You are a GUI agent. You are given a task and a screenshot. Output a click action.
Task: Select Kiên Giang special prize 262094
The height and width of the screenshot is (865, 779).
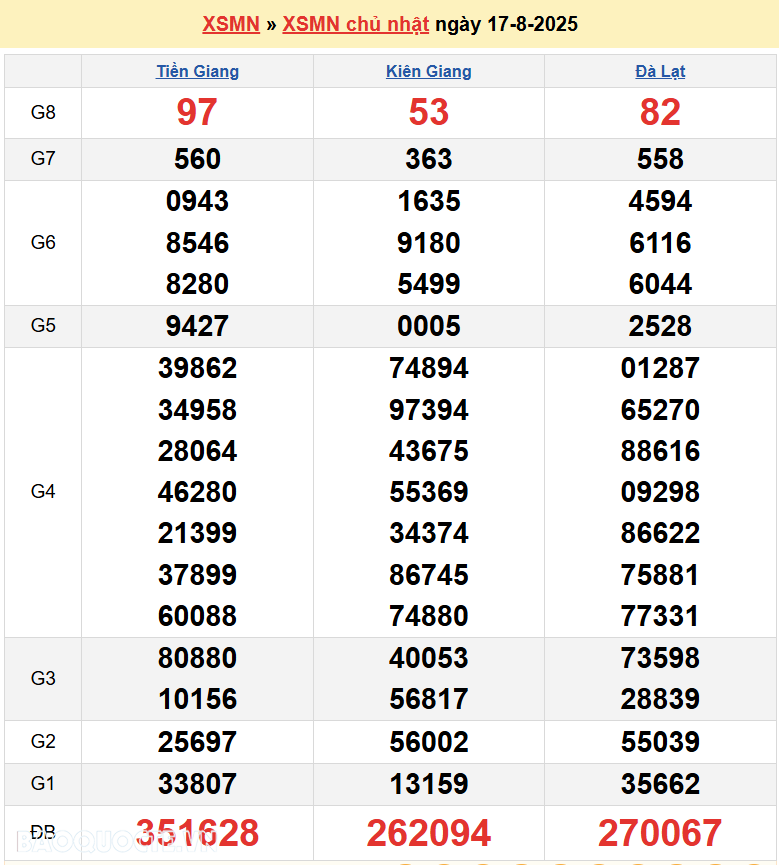pyautogui.click(x=428, y=832)
